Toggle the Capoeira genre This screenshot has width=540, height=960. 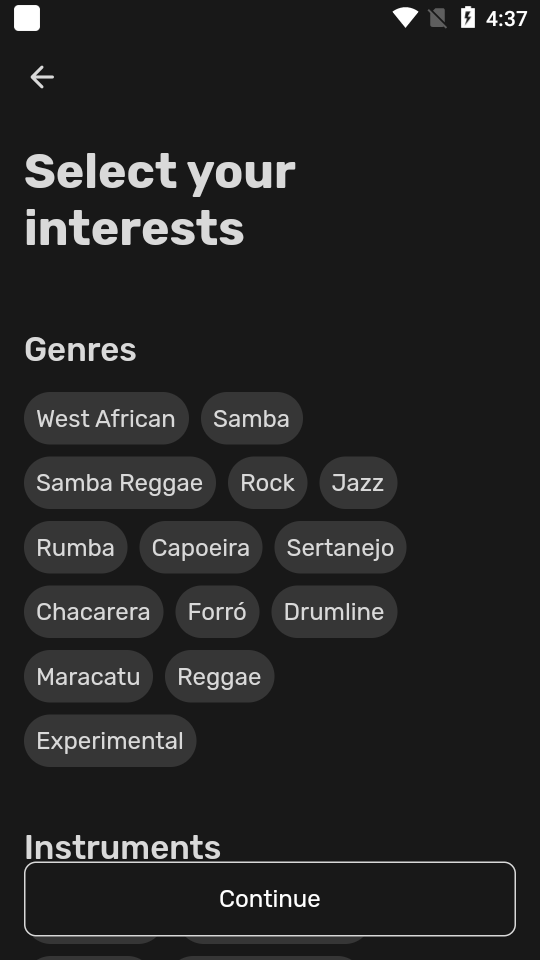(201, 547)
